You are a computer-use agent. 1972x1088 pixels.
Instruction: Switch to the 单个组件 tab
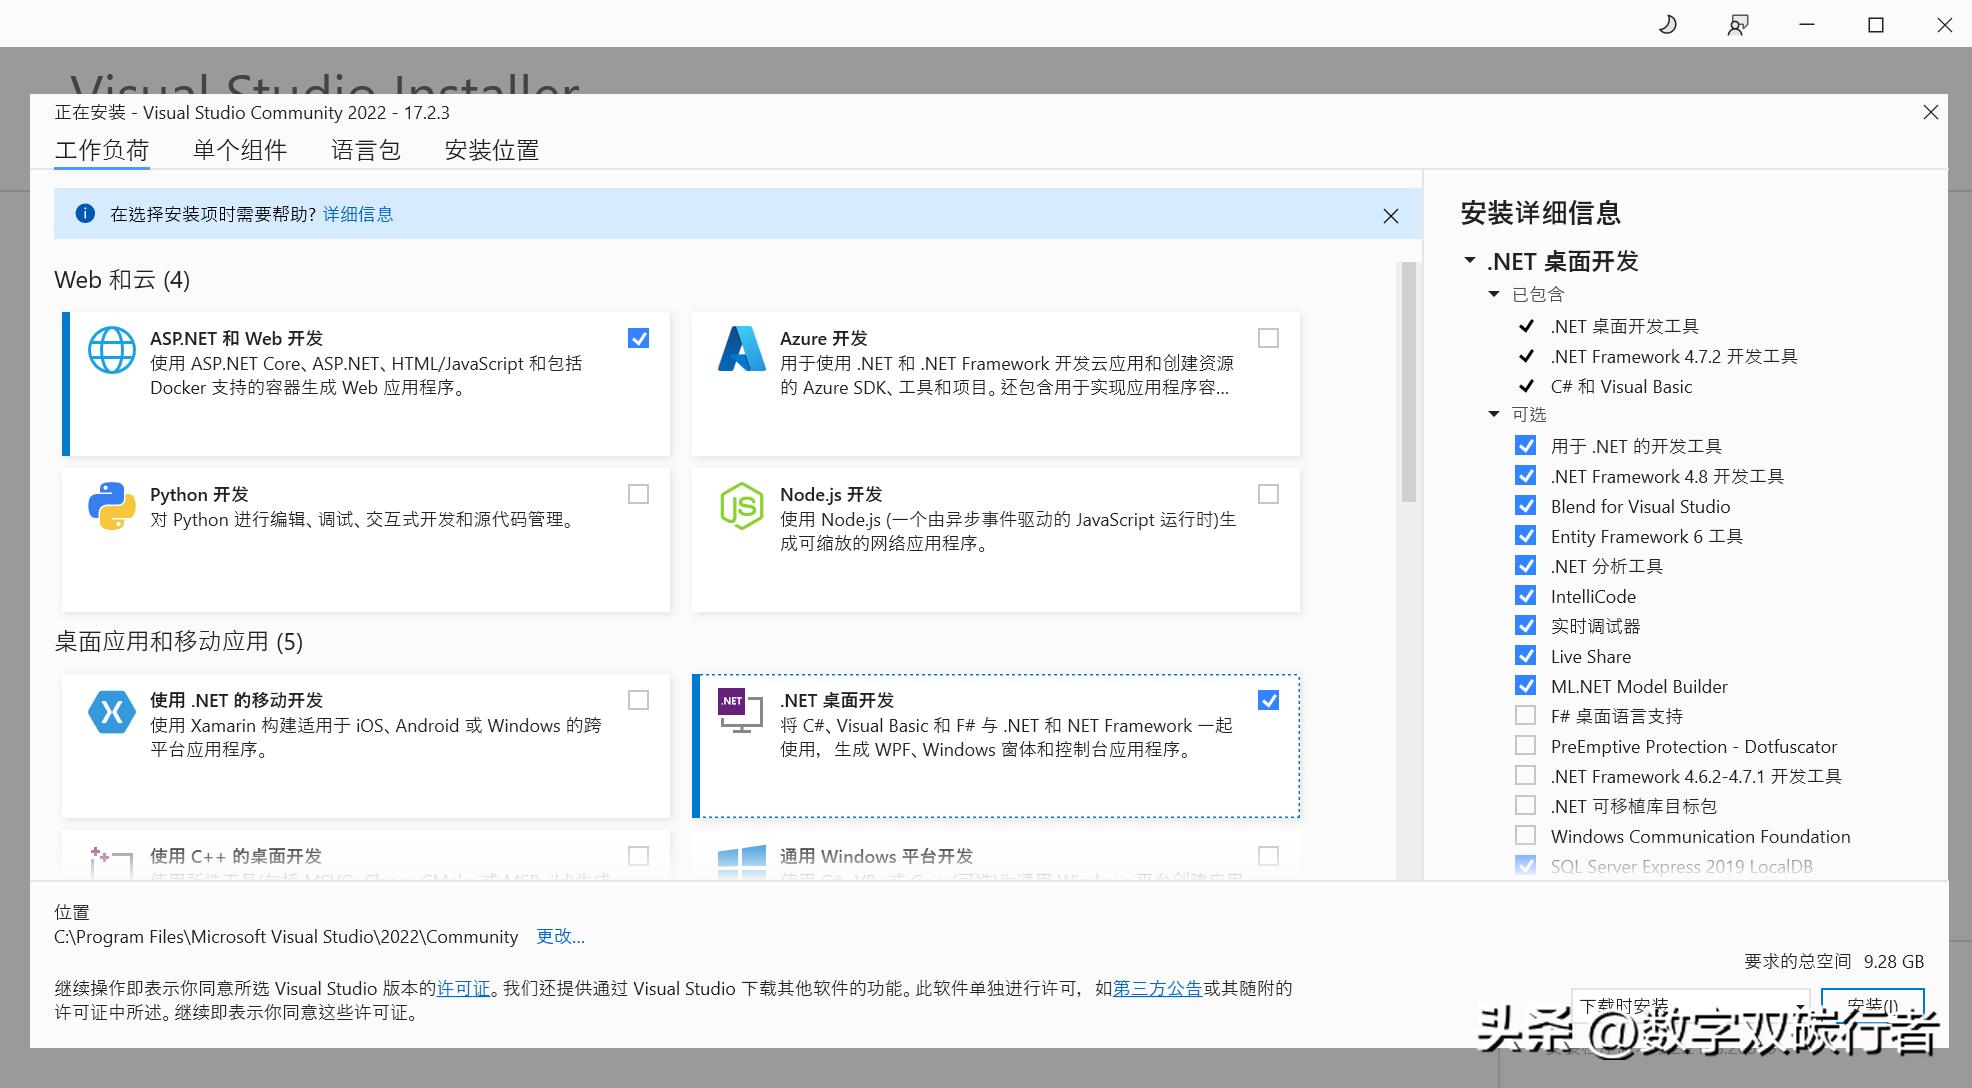240,150
